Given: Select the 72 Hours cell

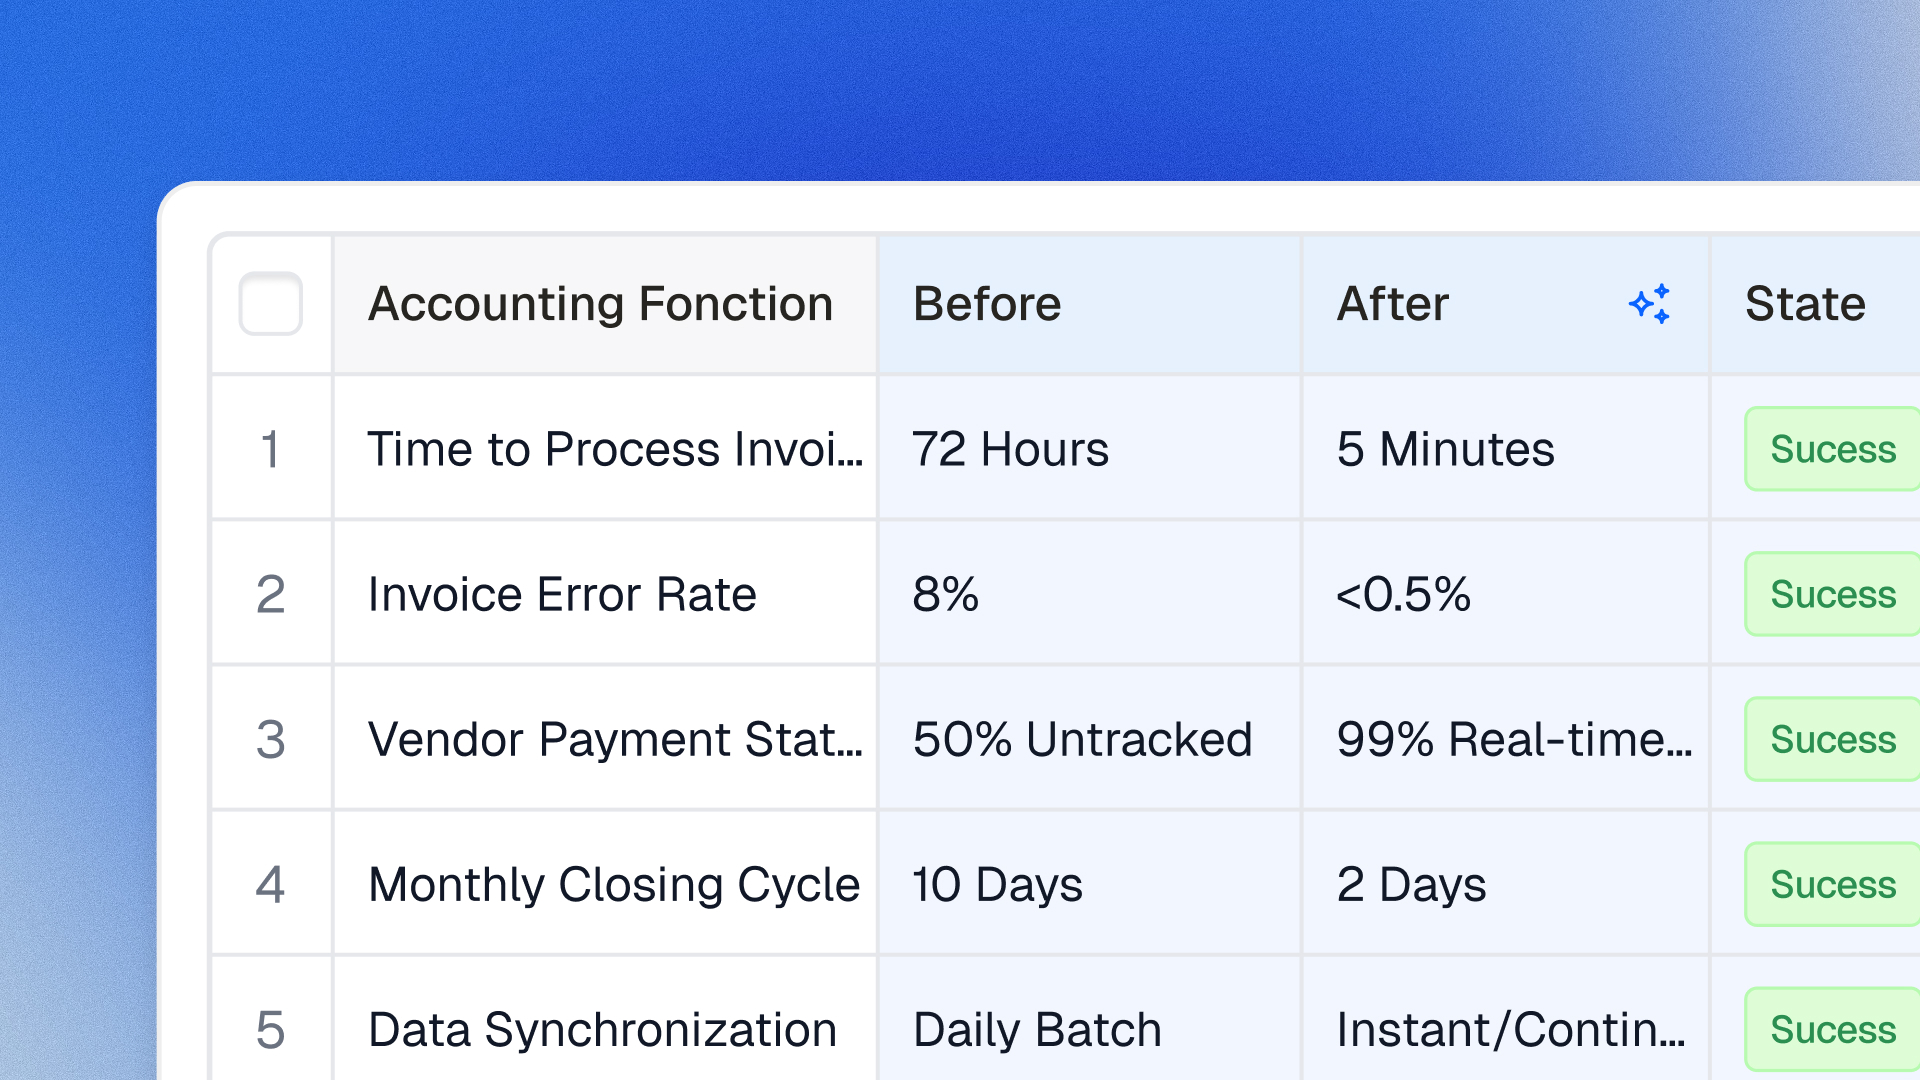Looking at the screenshot, I should (x=1011, y=449).
